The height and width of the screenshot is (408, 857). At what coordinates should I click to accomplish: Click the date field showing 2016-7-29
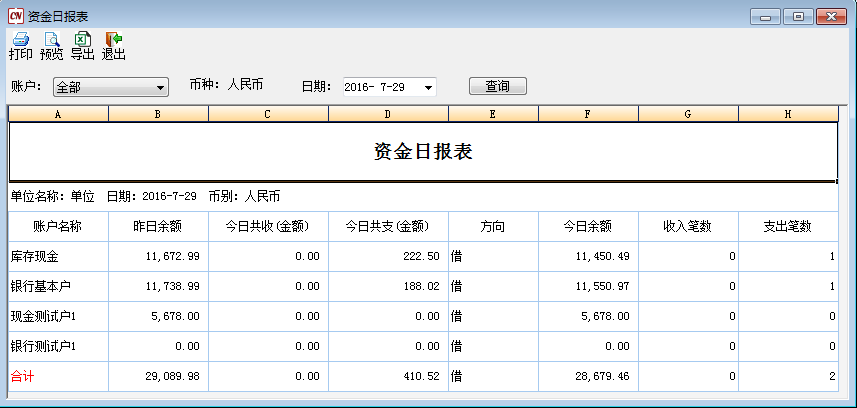[x=380, y=87]
